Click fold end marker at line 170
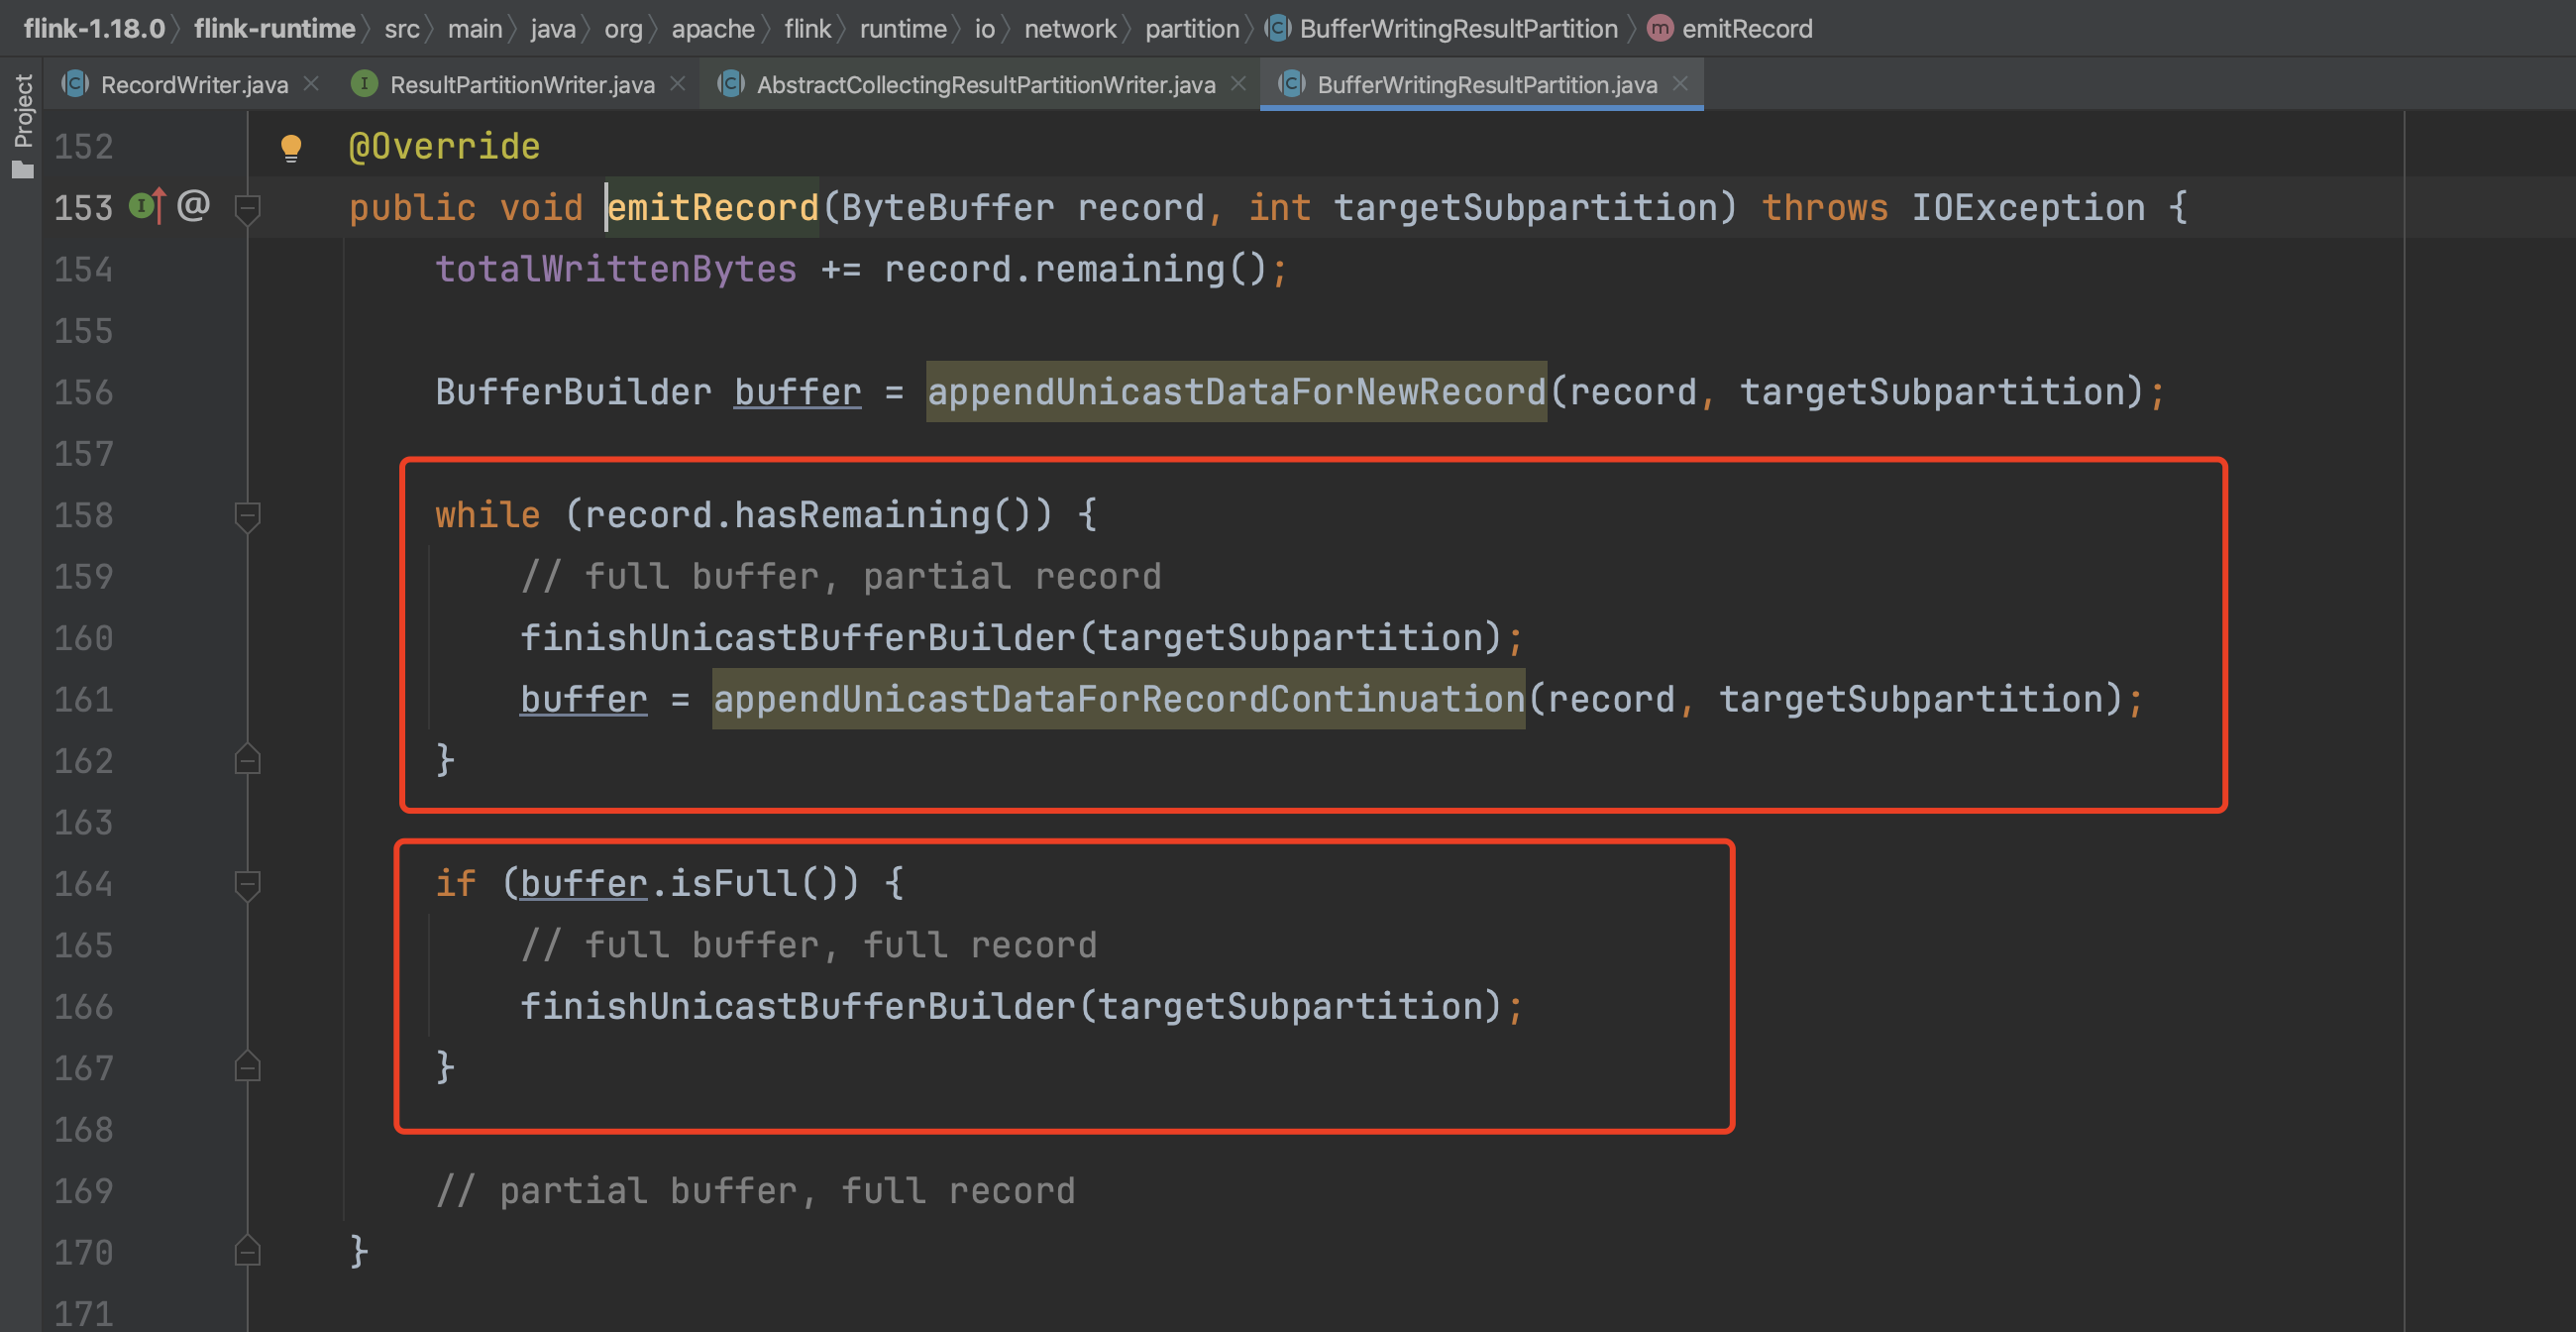 247,1252
